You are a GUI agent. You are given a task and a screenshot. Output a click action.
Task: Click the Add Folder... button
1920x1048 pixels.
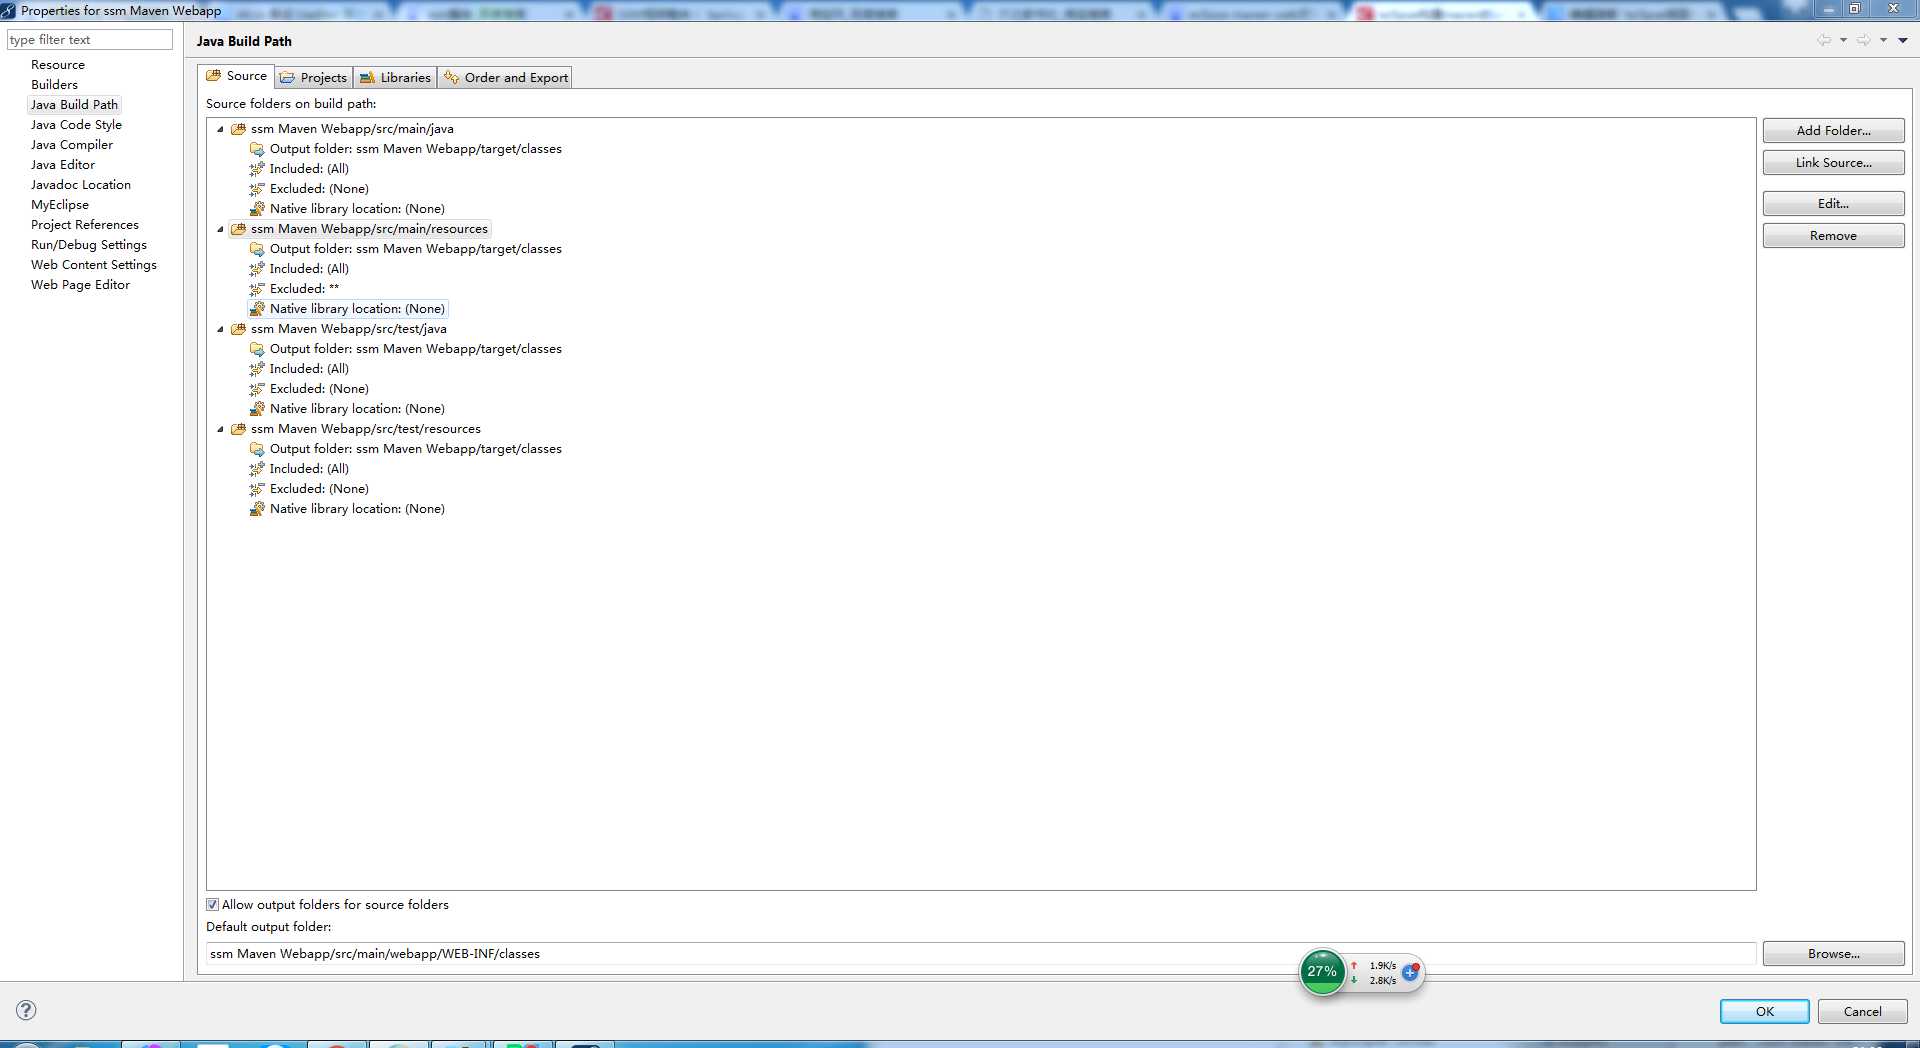[x=1833, y=131]
